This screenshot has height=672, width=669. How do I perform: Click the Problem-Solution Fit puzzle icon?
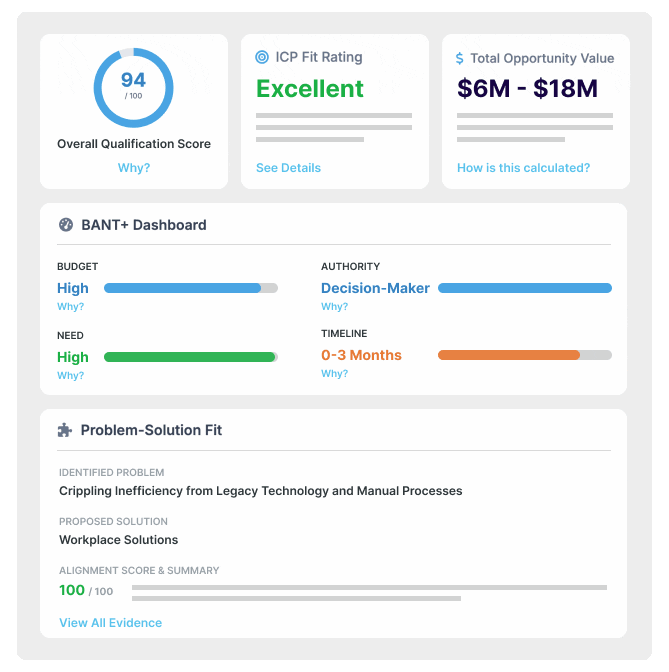tap(65, 430)
